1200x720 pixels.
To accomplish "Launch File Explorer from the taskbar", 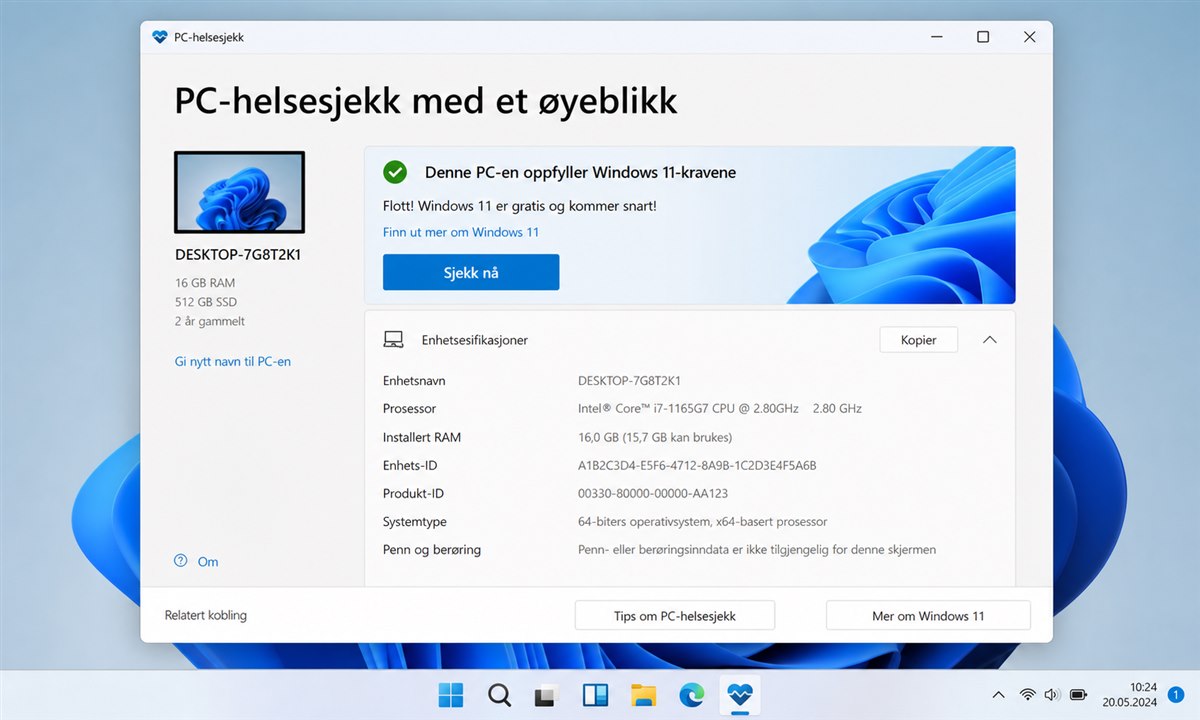I will [643, 694].
